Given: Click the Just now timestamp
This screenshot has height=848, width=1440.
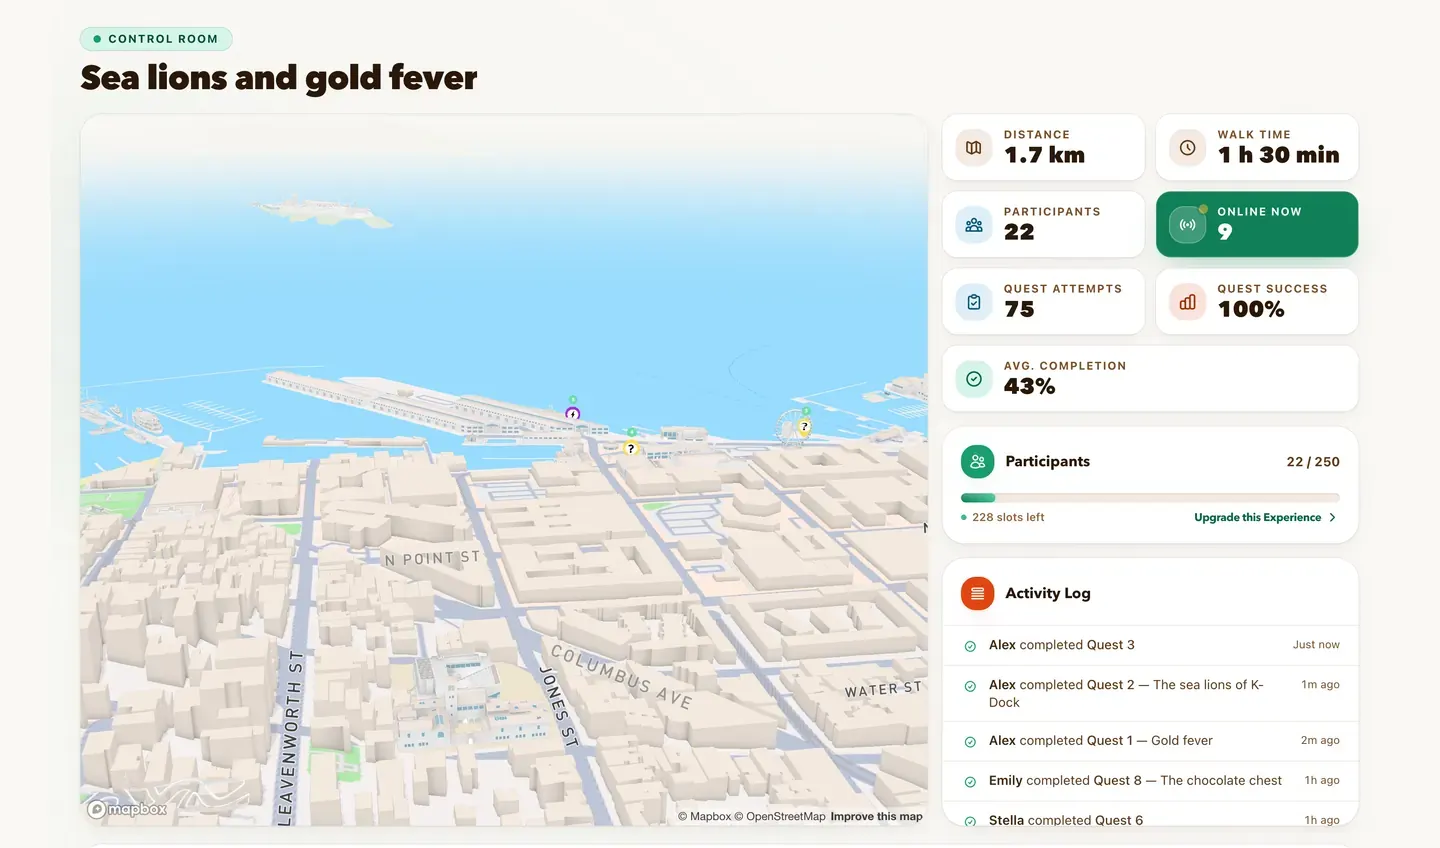Looking at the screenshot, I should click(1316, 645).
